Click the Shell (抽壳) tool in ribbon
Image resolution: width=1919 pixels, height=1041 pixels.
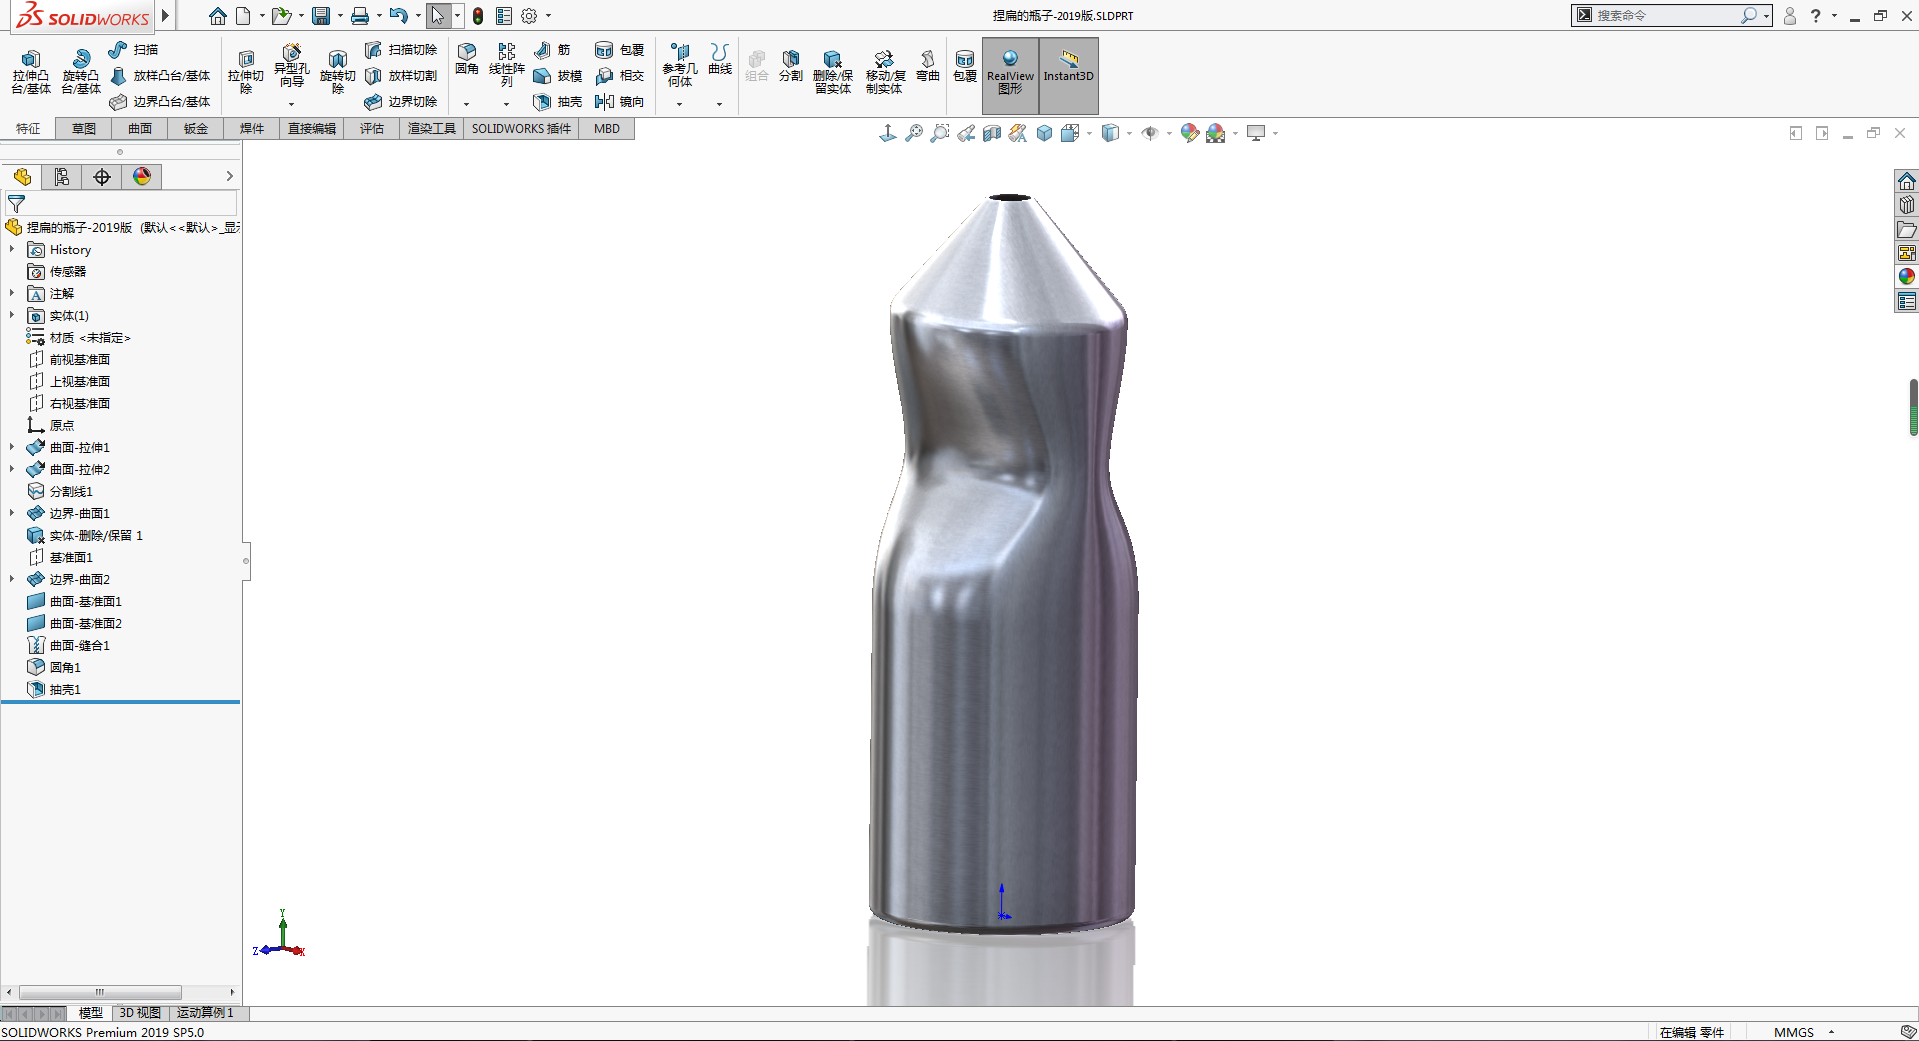(x=558, y=102)
